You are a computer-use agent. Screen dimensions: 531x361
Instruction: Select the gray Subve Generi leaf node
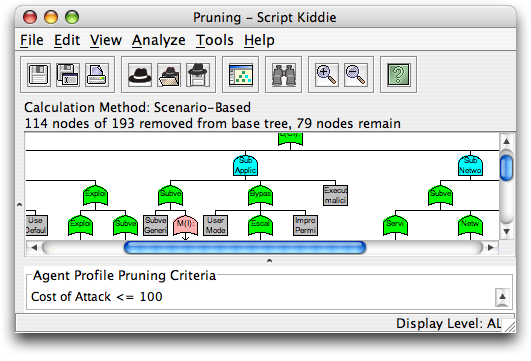[155, 225]
